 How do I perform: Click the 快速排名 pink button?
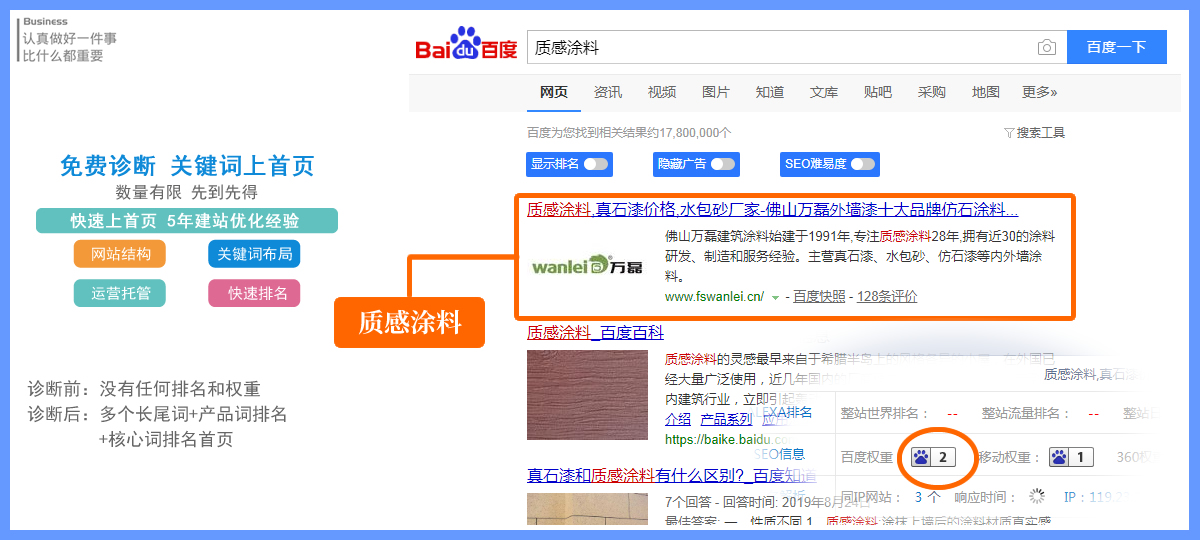254,293
